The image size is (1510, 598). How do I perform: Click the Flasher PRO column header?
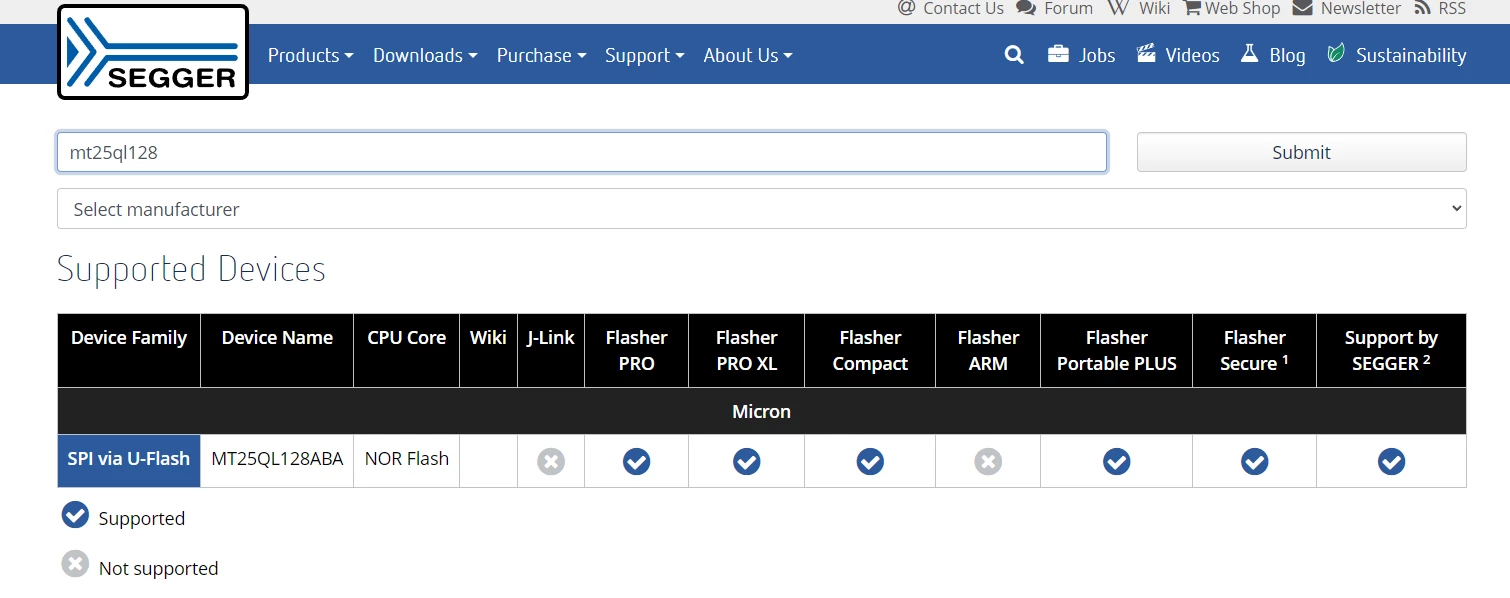click(x=637, y=350)
